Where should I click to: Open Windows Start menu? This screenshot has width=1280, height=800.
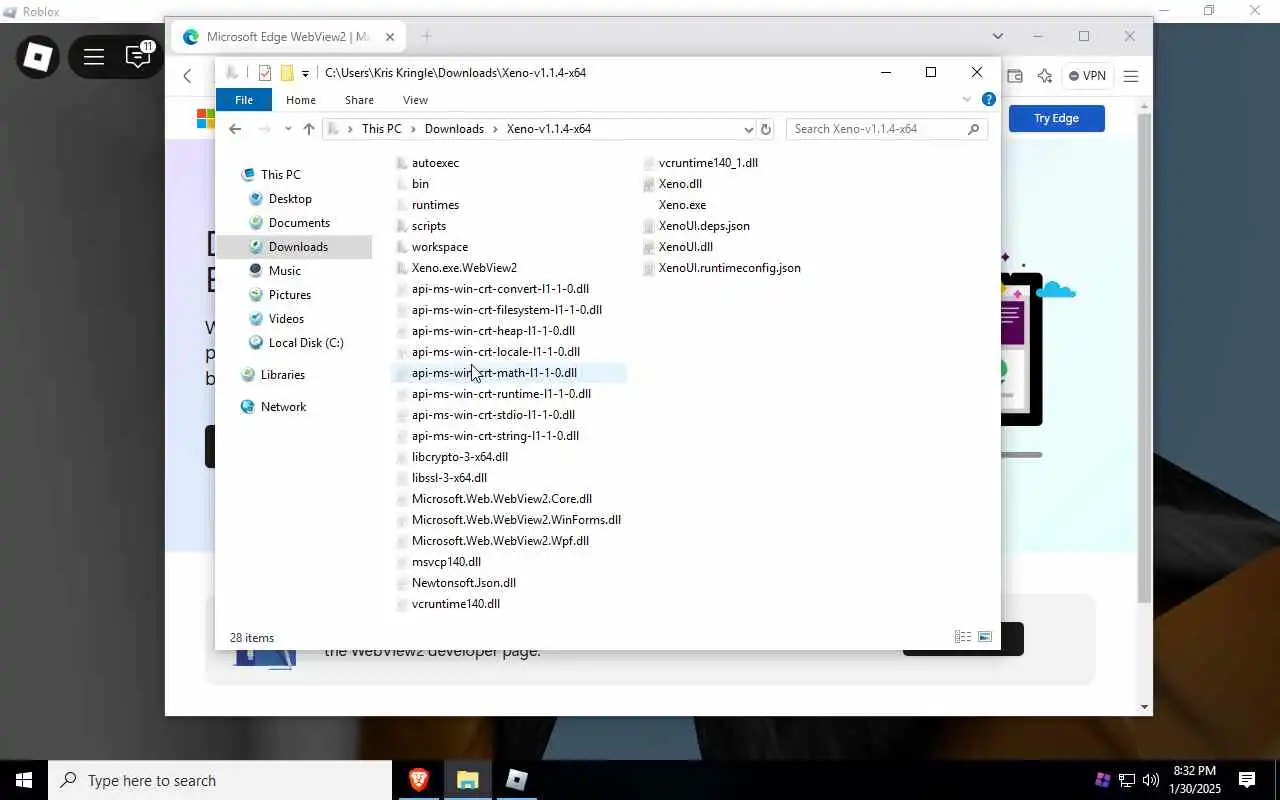coord(24,780)
